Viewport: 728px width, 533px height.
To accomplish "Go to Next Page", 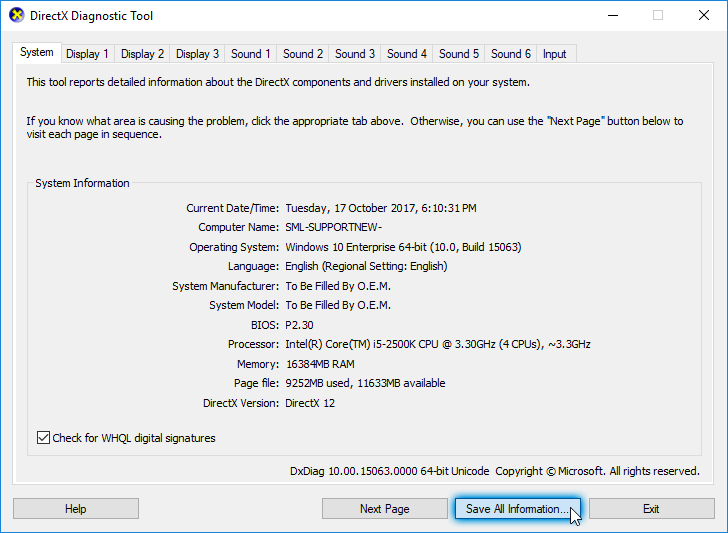I will (384, 509).
